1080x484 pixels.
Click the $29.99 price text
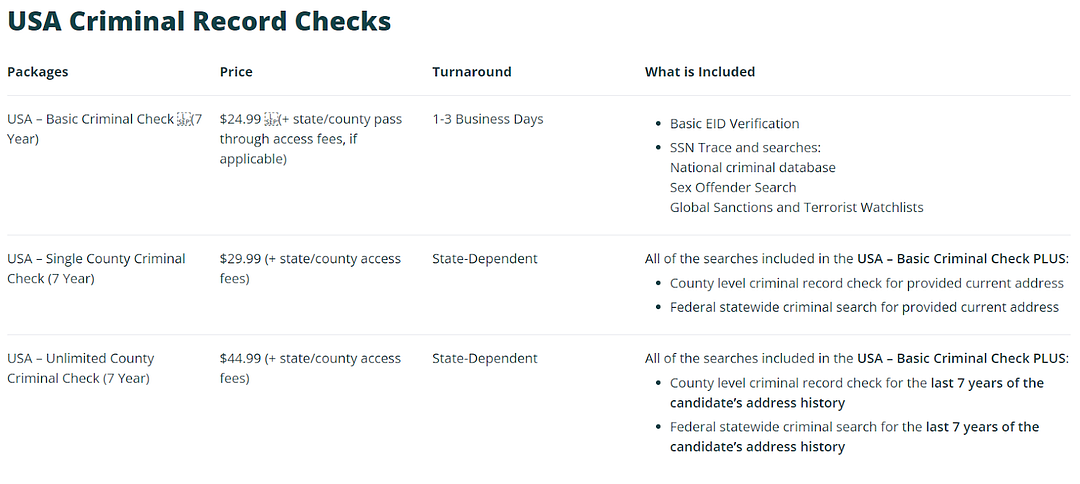[x=240, y=259]
